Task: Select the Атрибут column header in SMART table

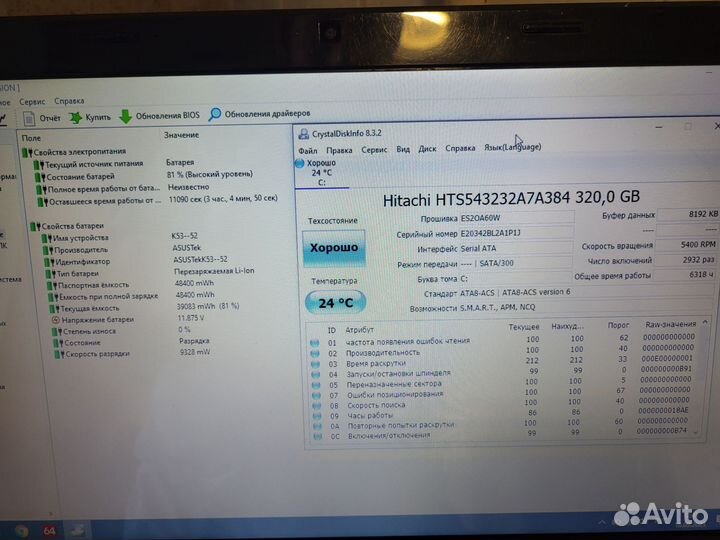Action: (360, 330)
